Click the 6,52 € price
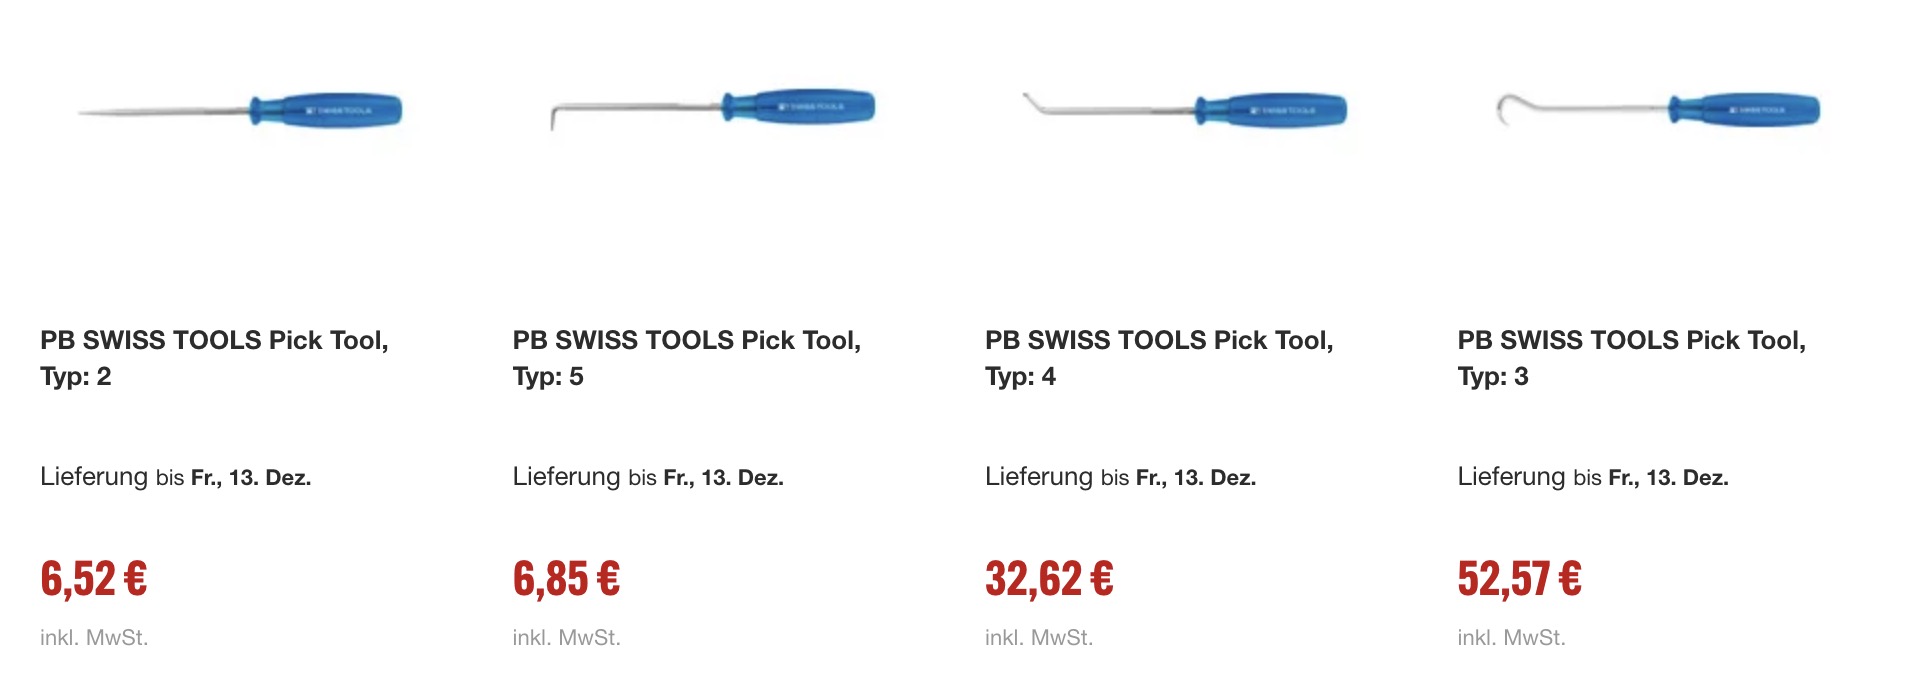Image resolution: width=1906 pixels, height=686 pixels. [x=94, y=579]
